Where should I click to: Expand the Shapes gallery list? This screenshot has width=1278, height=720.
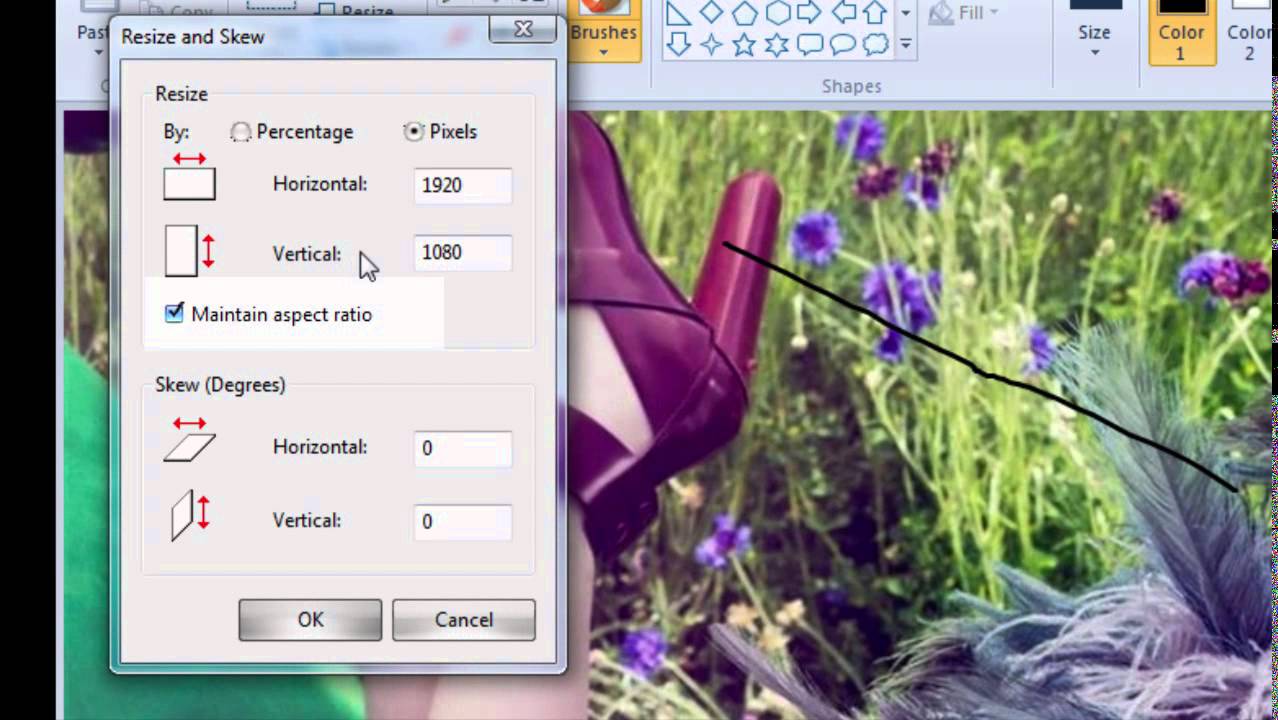click(905, 45)
